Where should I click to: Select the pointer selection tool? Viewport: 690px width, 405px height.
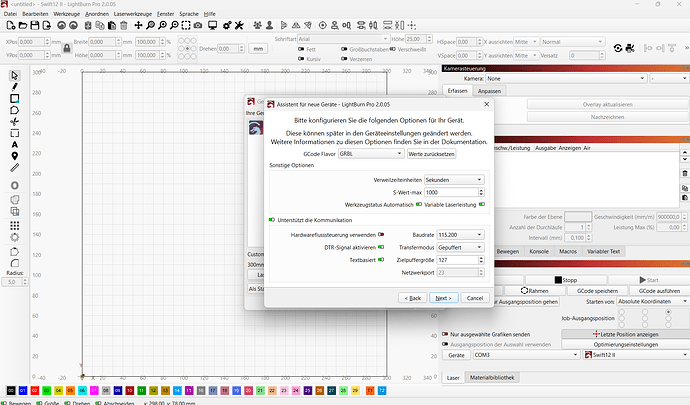tap(14, 76)
